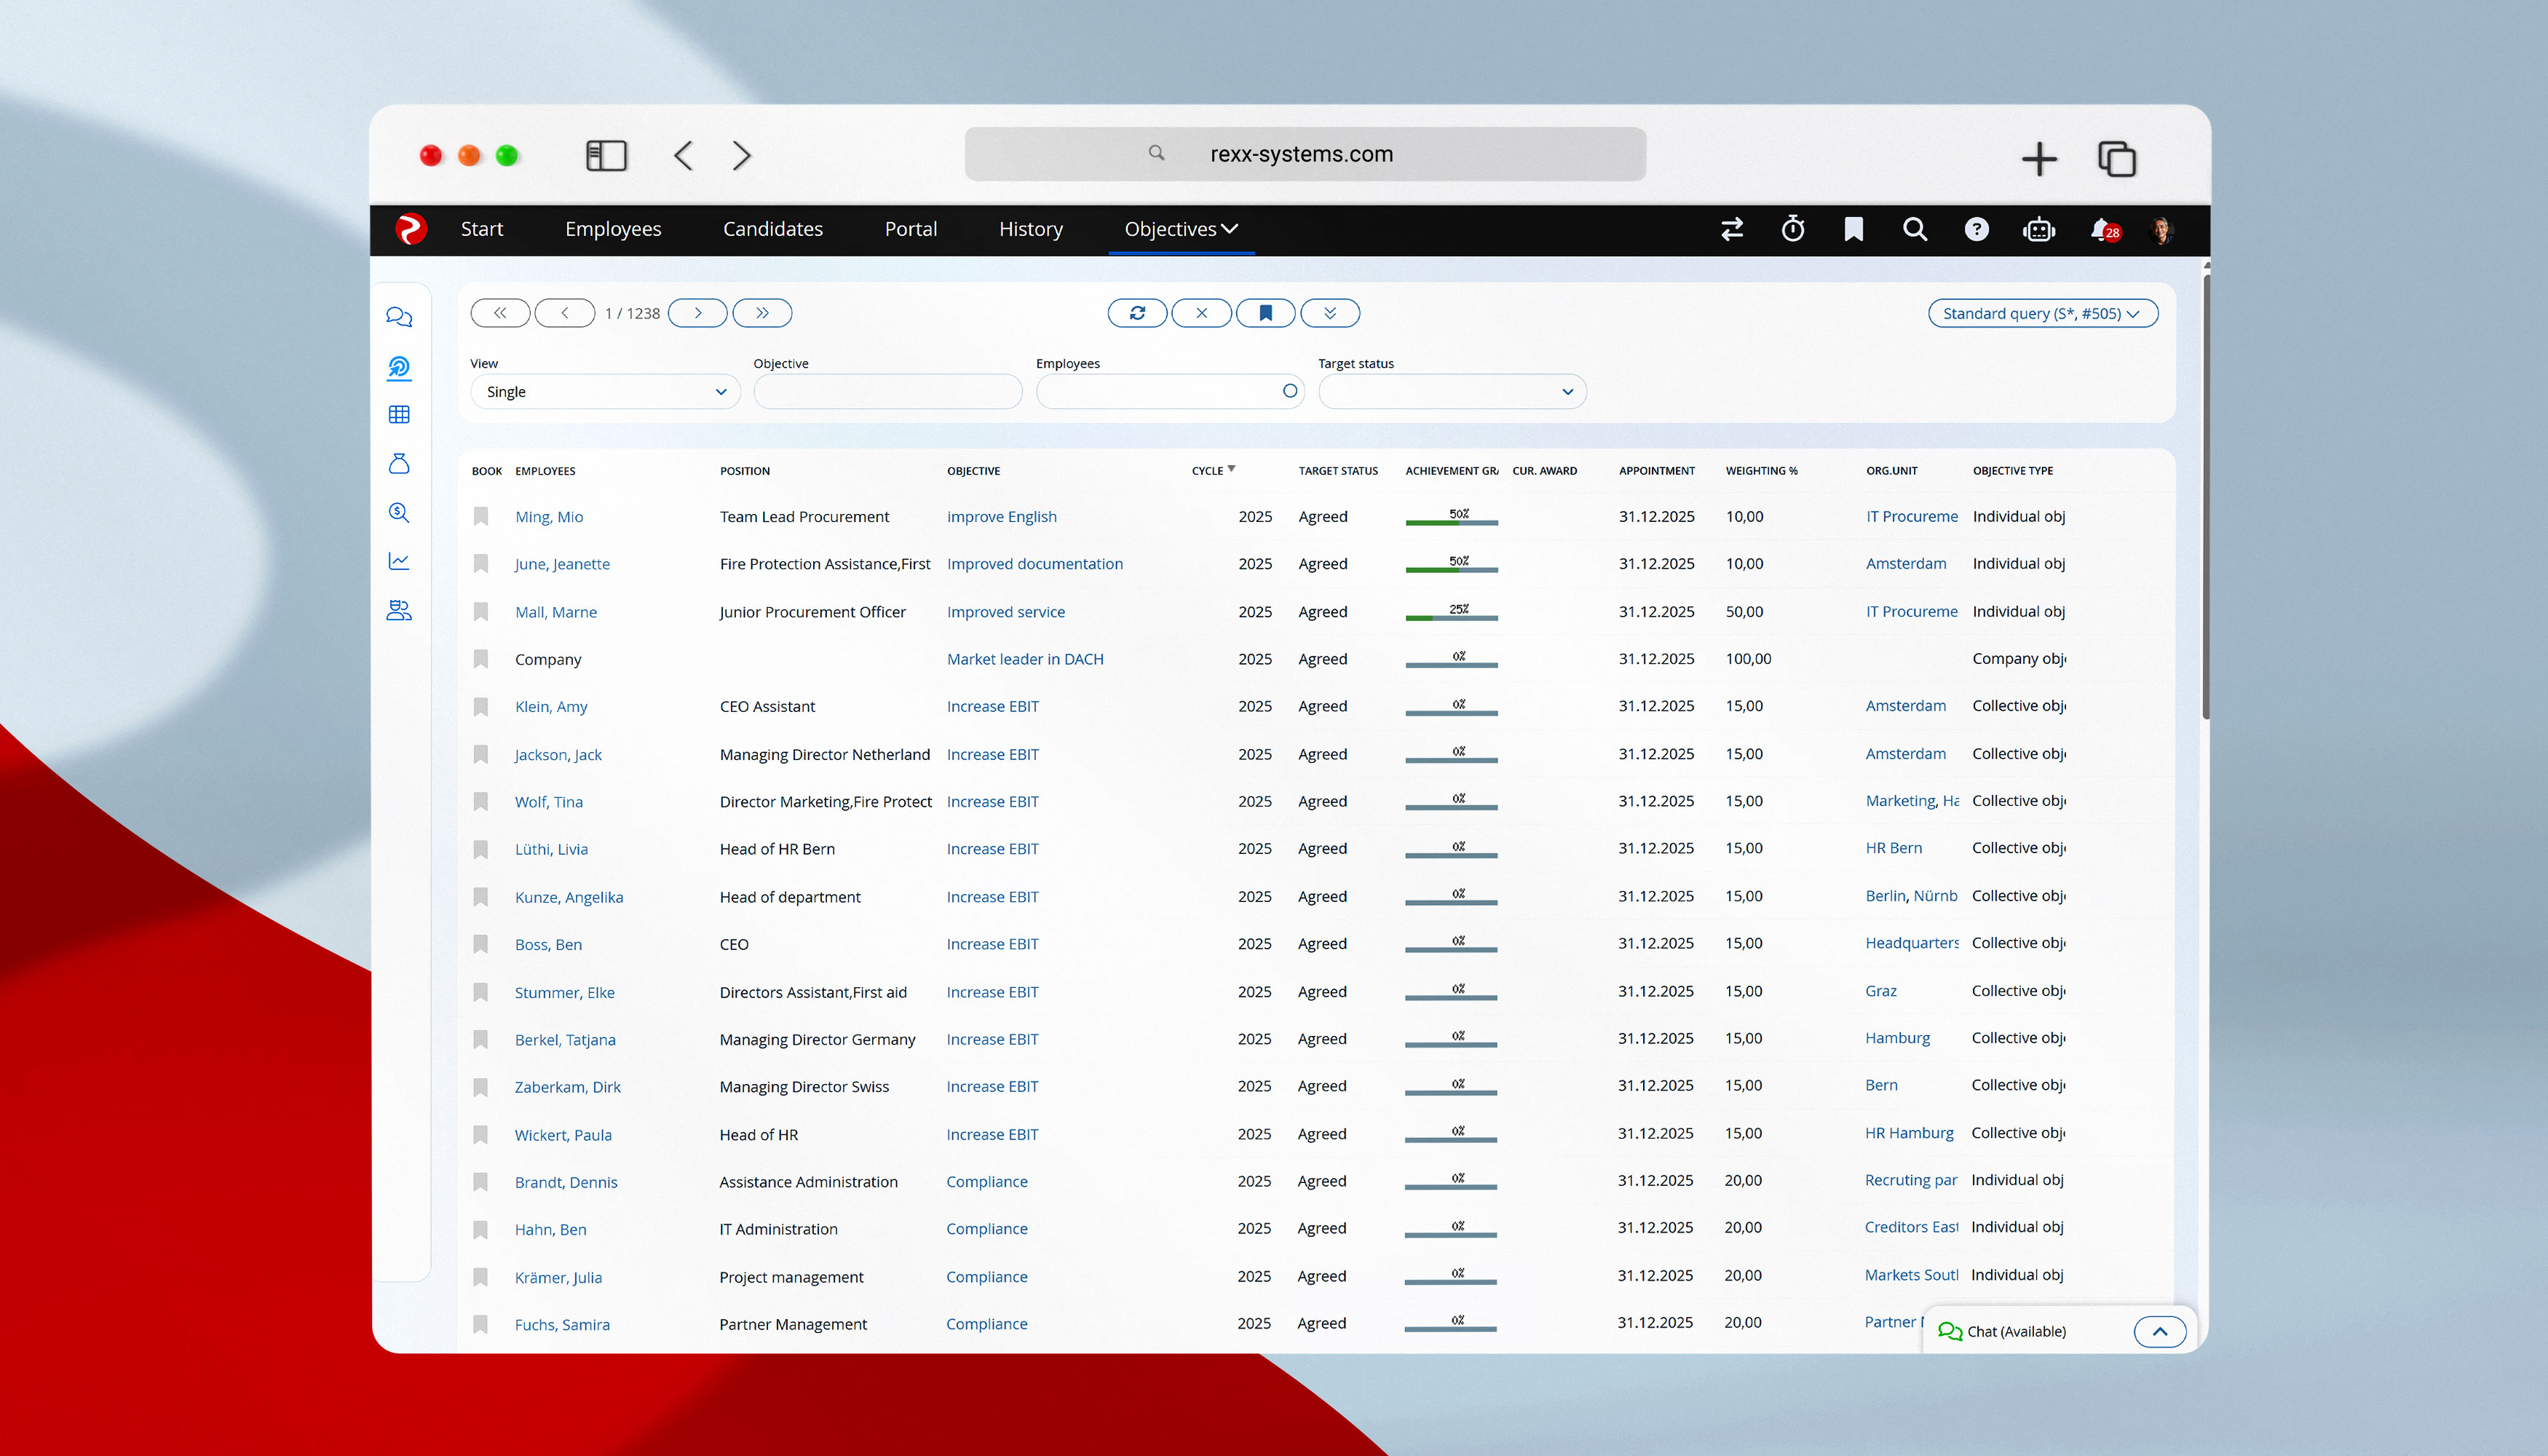2548x1456 pixels.
Task: Open notifications bell showing 28 alerts
Action: 2100,229
